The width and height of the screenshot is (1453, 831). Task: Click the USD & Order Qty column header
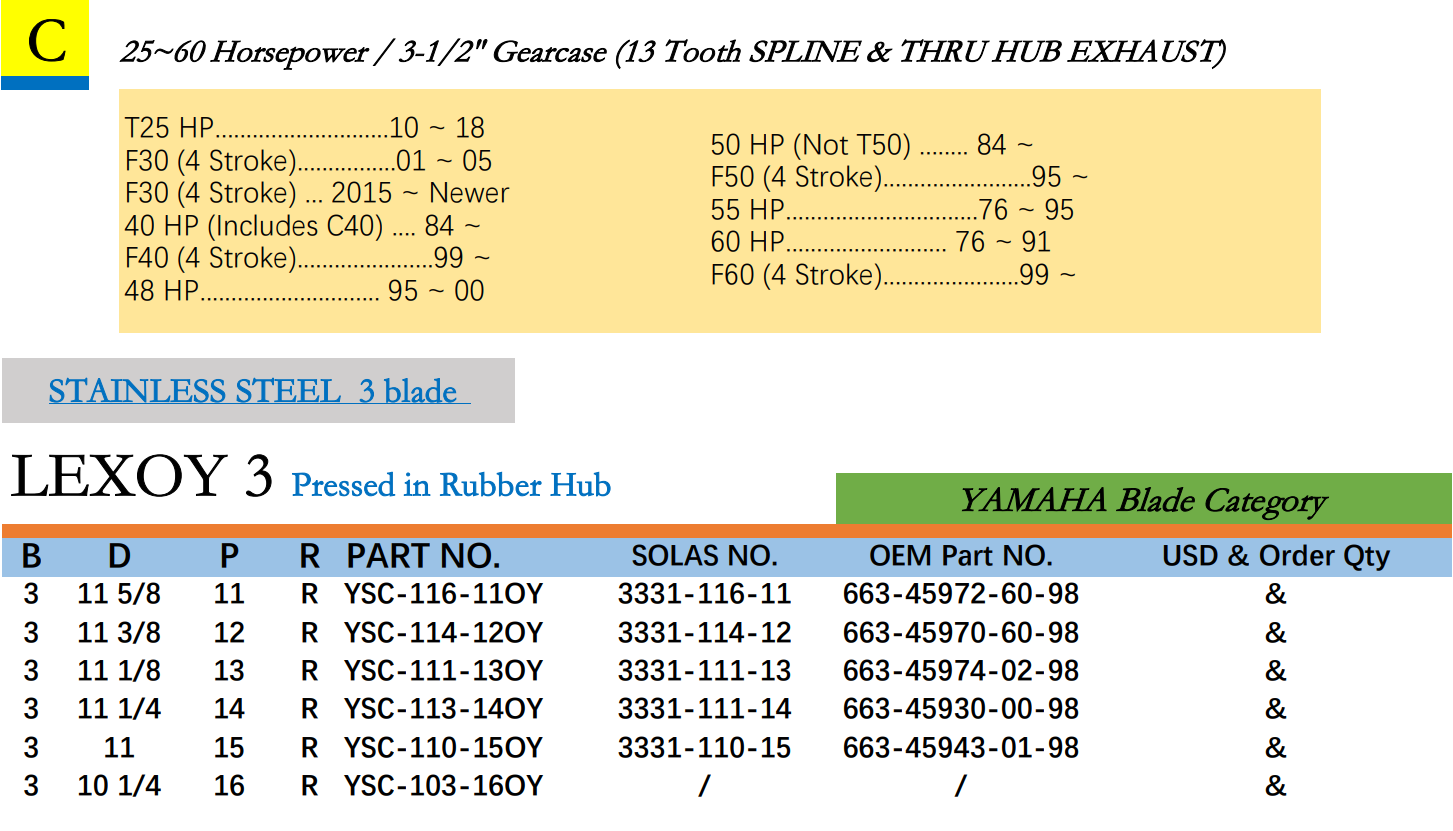click(1276, 556)
